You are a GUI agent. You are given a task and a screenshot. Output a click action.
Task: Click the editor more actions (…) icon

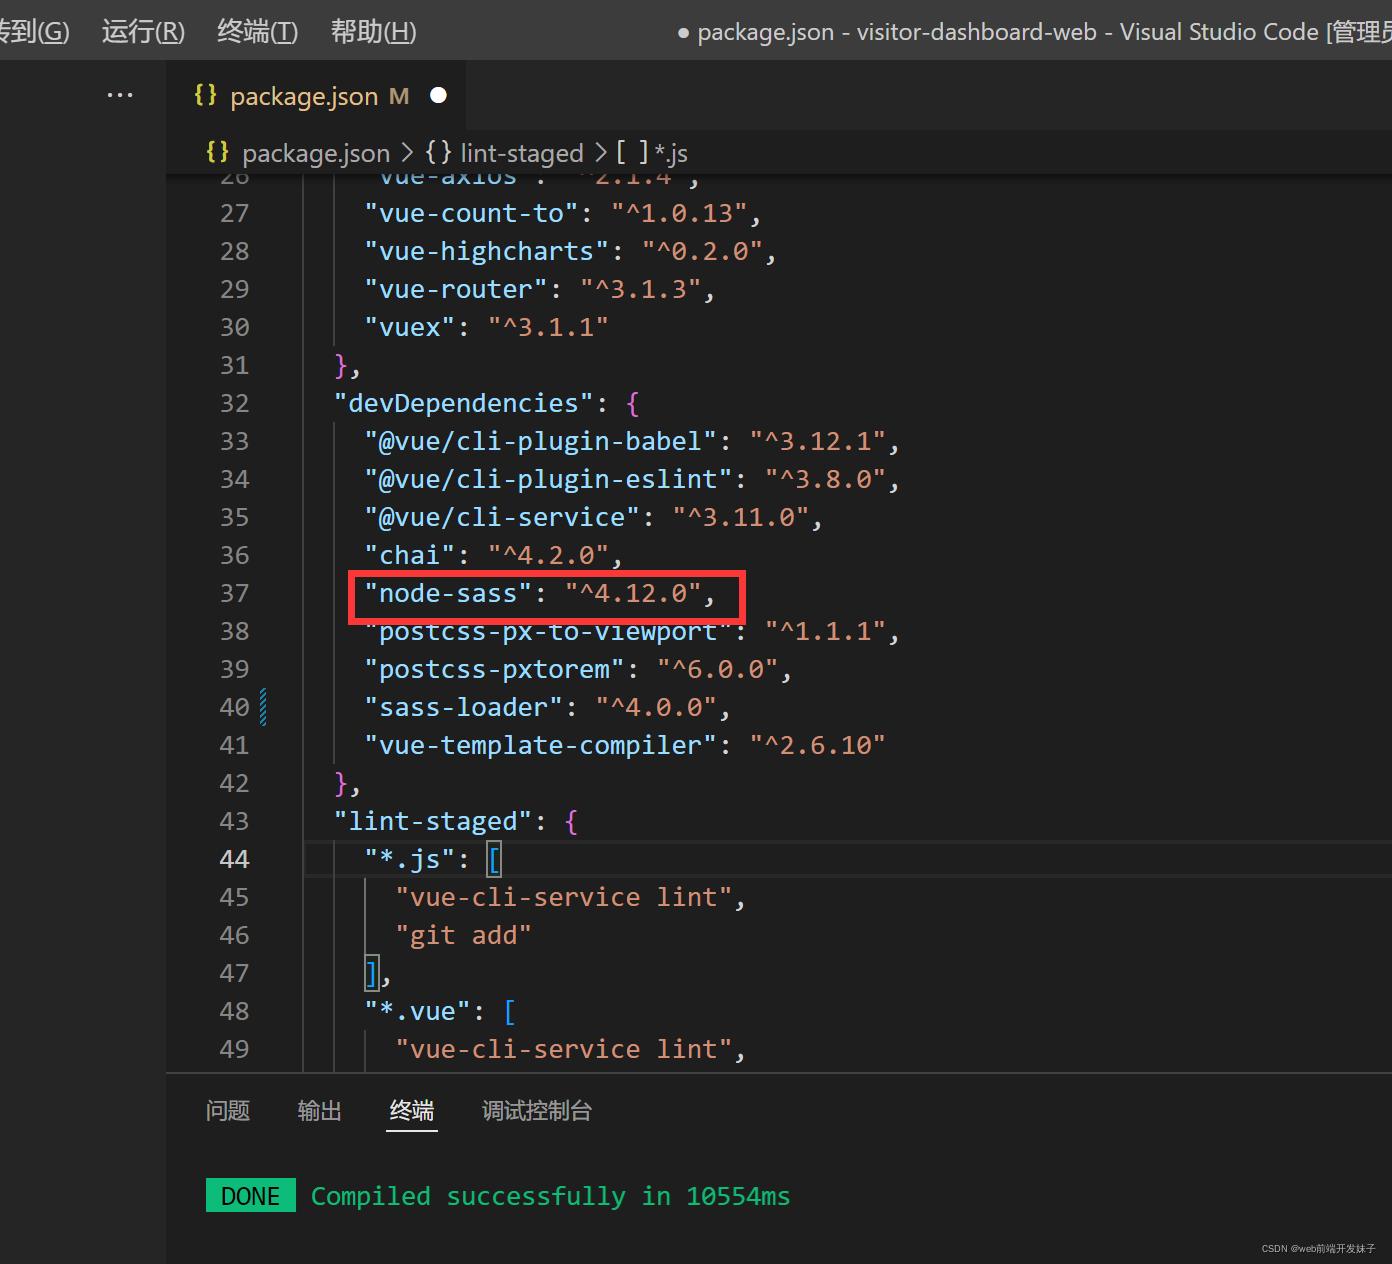pyautogui.click(x=120, y=94)
